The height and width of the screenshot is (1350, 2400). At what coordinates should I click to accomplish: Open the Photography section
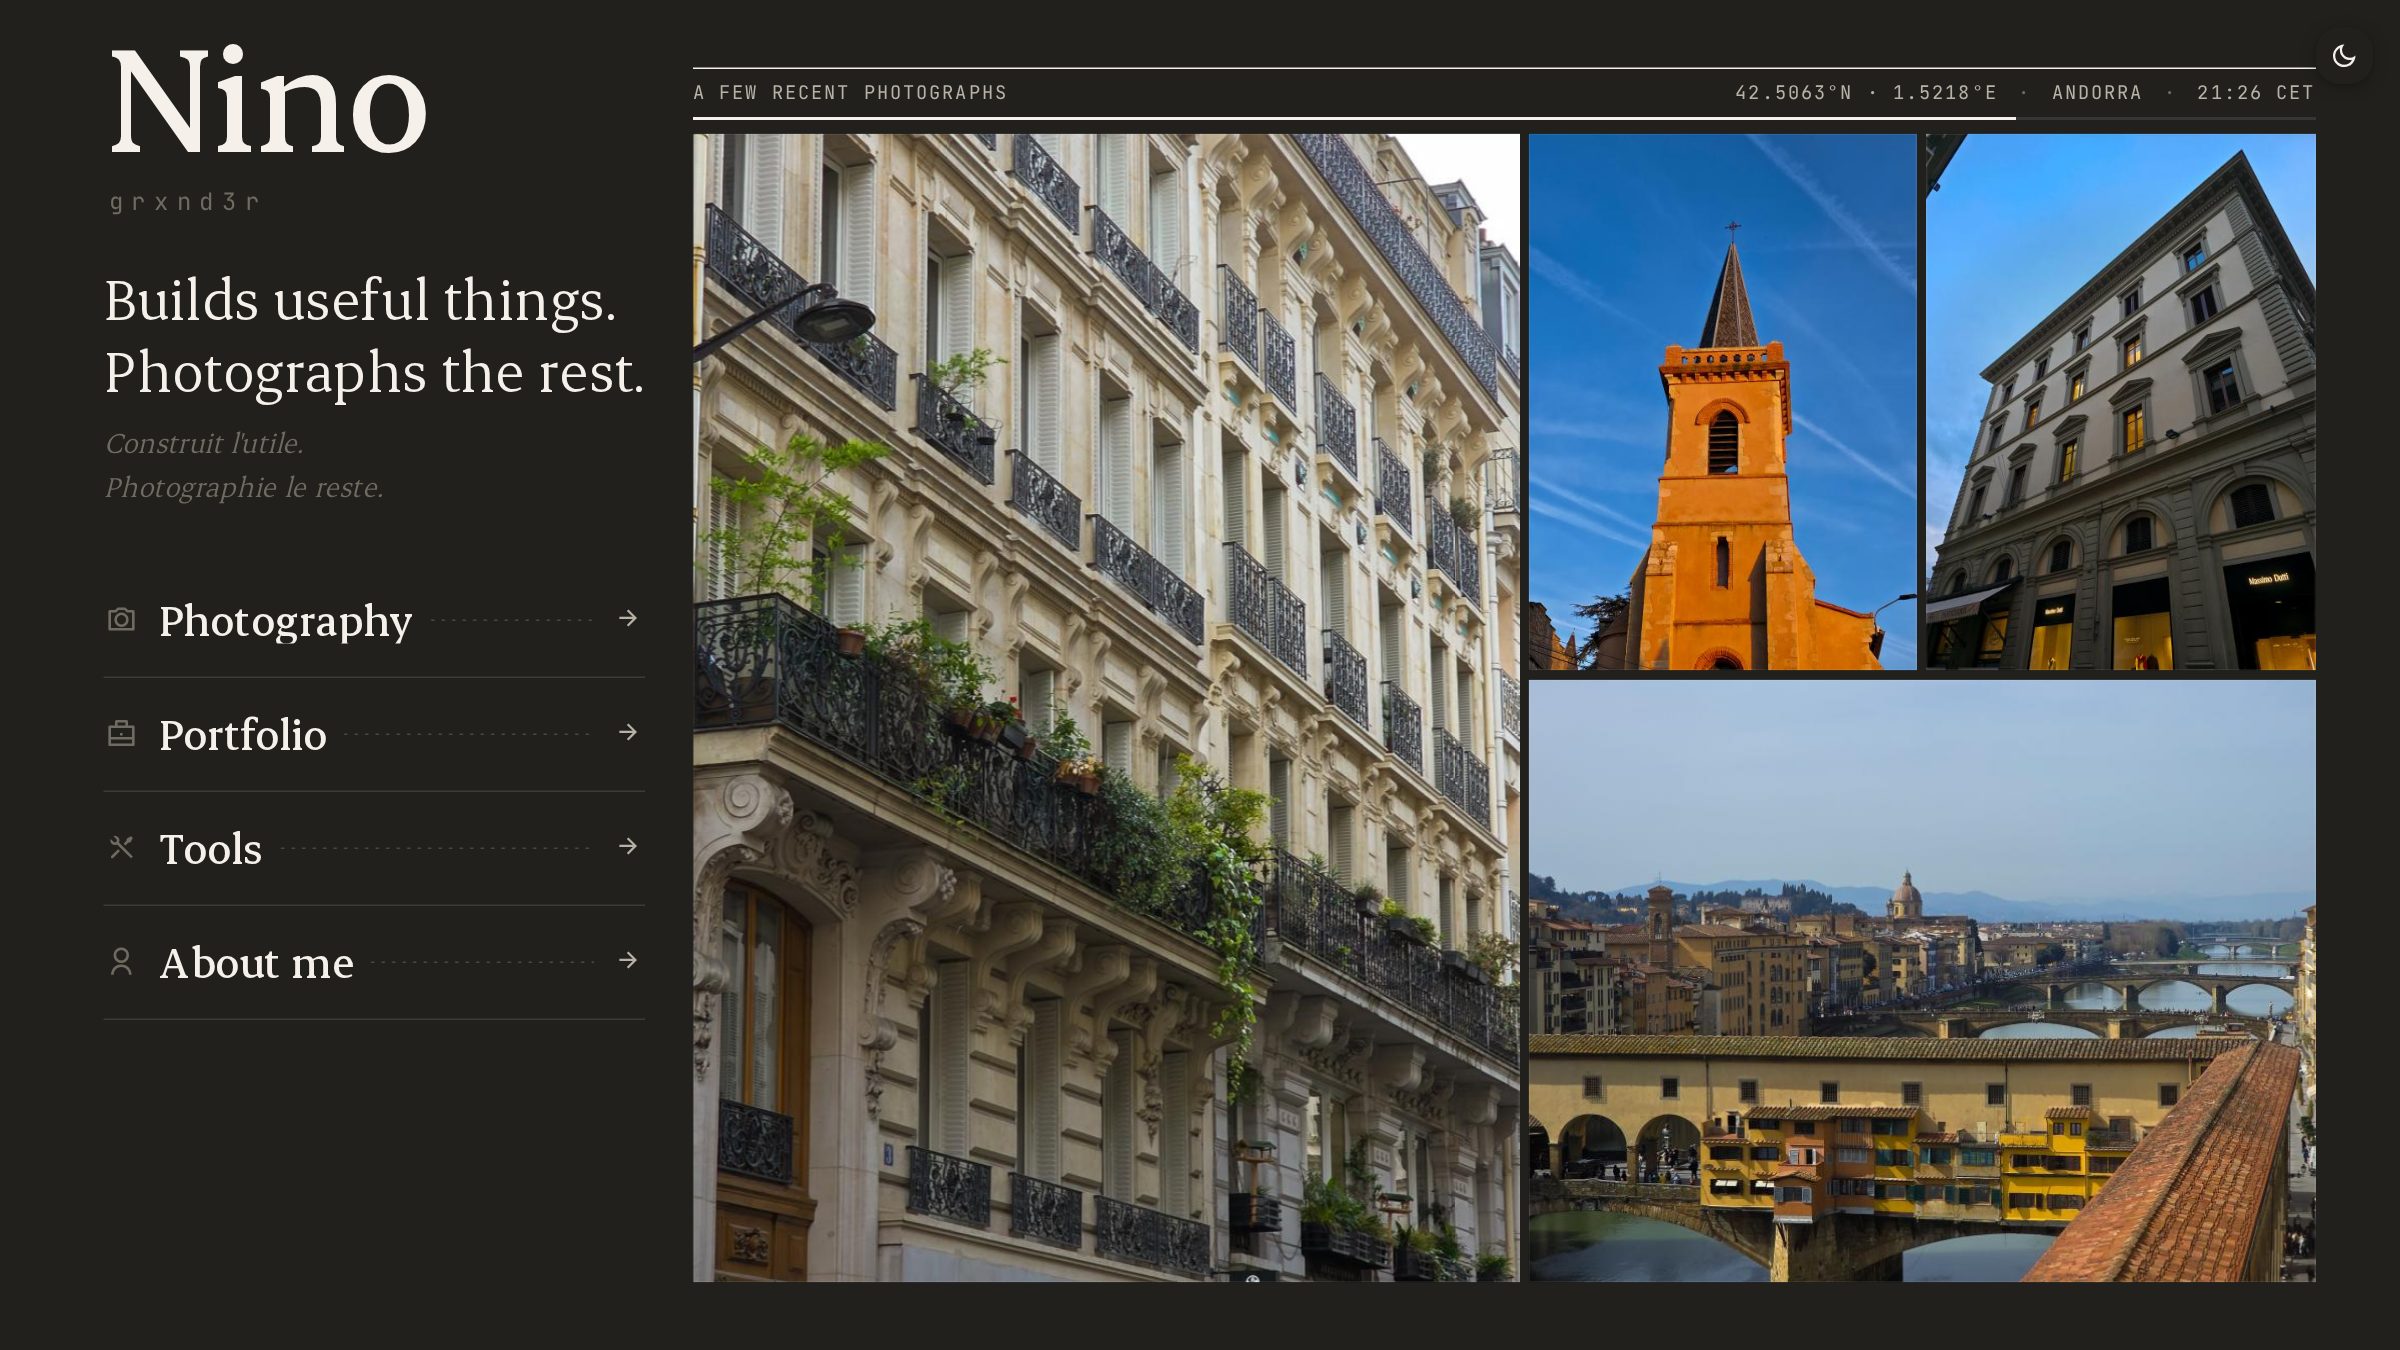point(374,621)
